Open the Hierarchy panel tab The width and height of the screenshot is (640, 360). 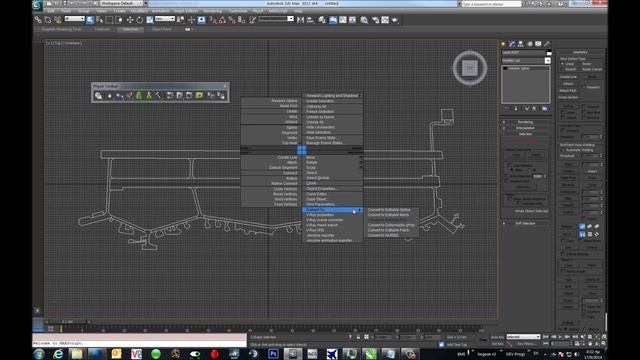point(521,44)
